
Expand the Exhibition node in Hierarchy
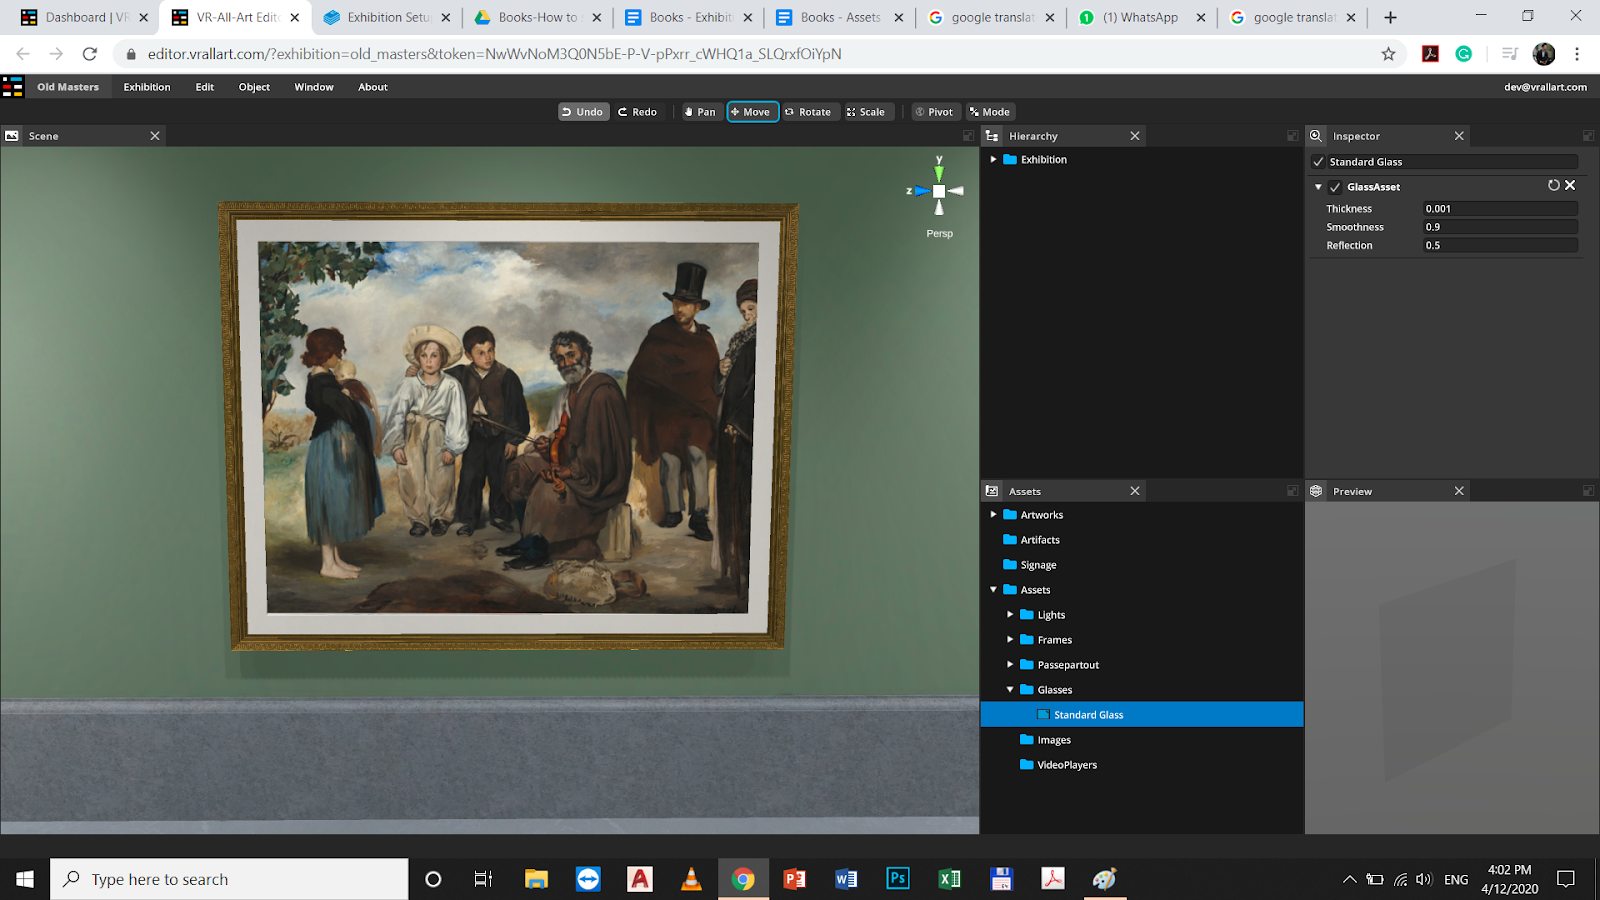pos(993,160)
